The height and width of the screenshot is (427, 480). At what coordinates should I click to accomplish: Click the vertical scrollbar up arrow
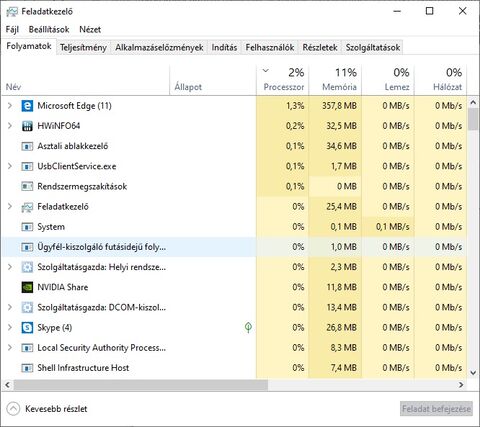coord(473,102)
